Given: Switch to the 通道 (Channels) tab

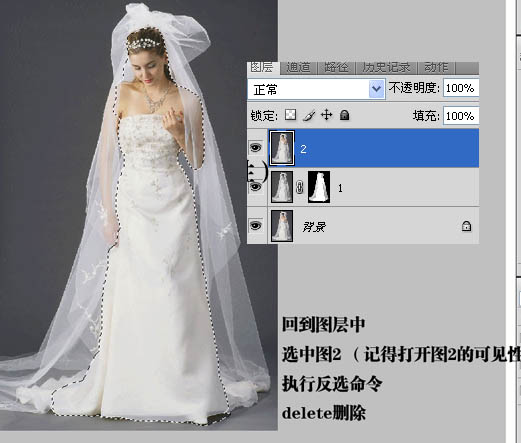Looking at the screenshot, I should tap(298, 68).
